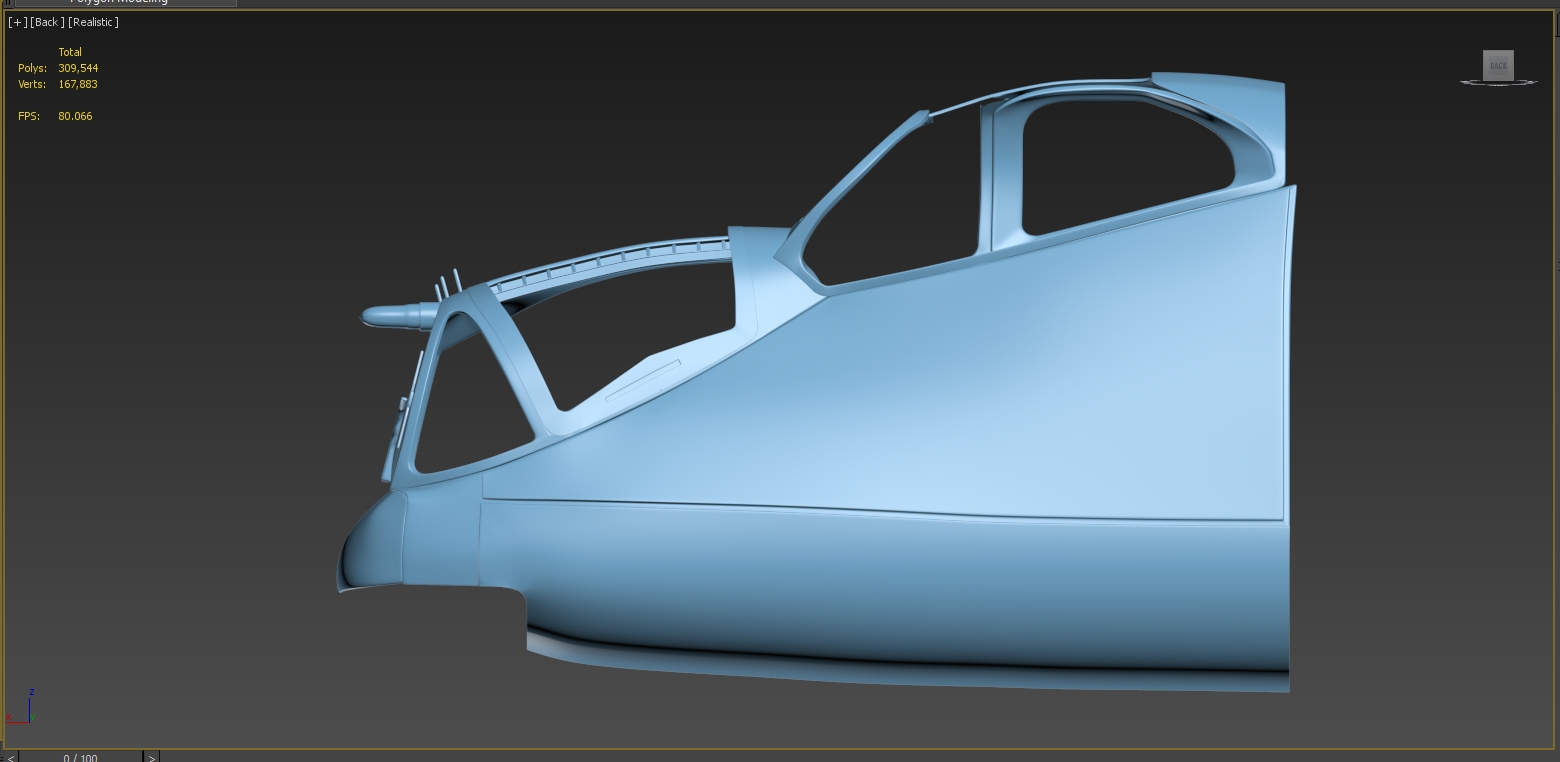
Task: Click the Total statistics column header
Action: click(x=70, y=52)
